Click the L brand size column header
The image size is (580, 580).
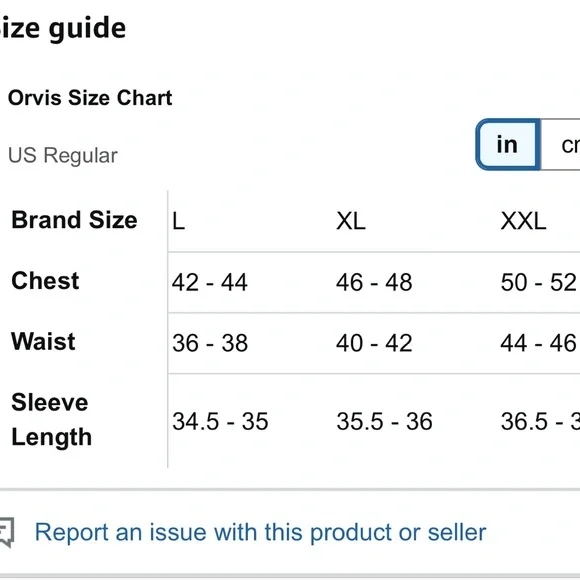click(x=178, y=222)
